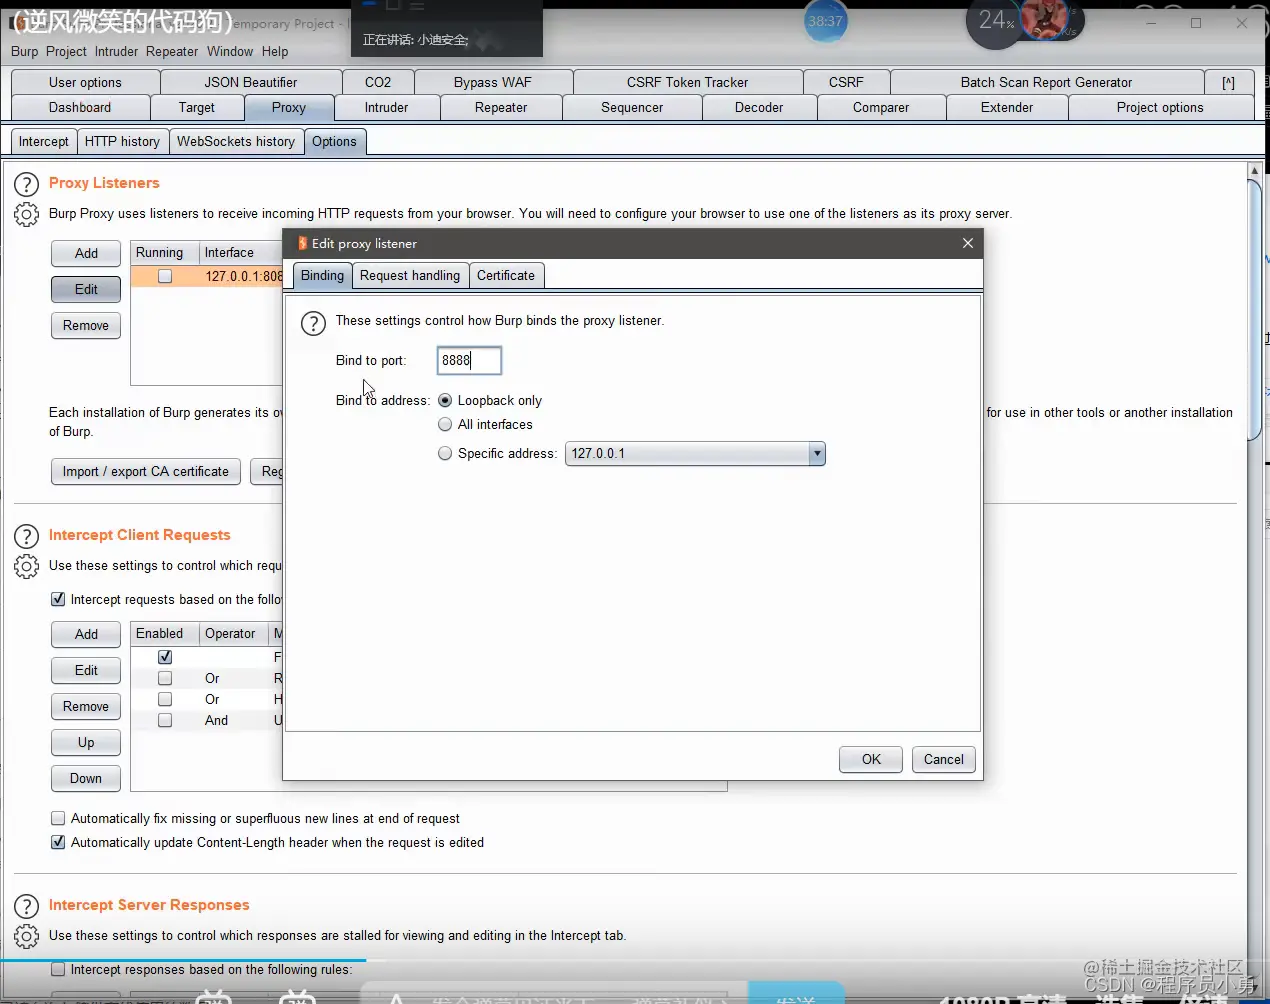Click Edit under Proxy Listeners

[86, 289]
